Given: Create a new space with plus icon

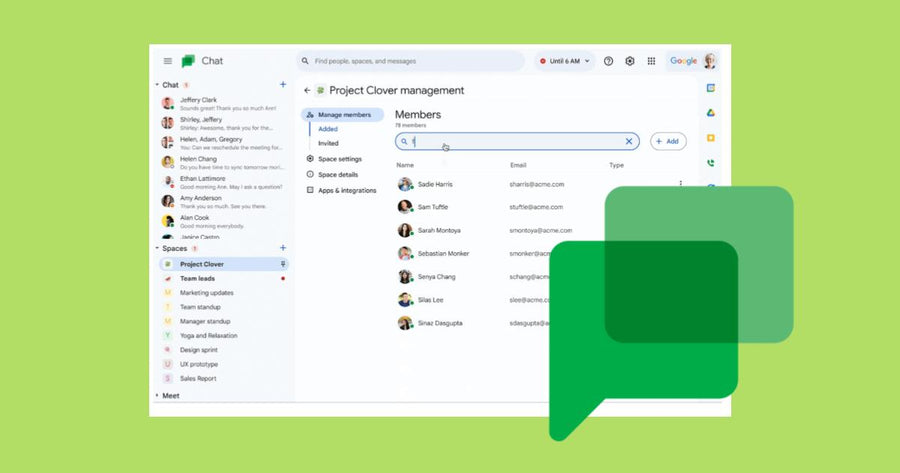Looking at the screenshot, I should pyautogui.click(x=283, y=248).
